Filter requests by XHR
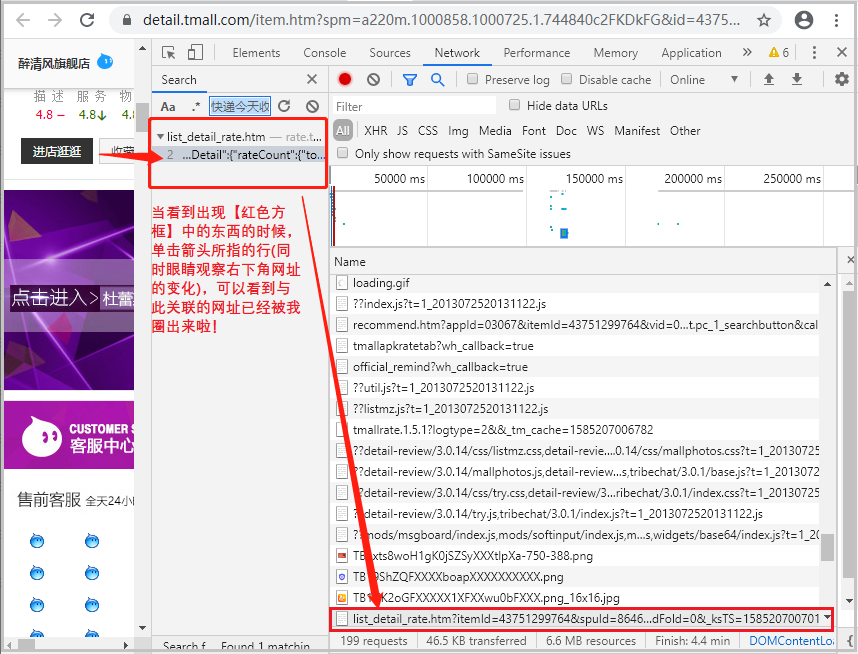 [376, 131]
